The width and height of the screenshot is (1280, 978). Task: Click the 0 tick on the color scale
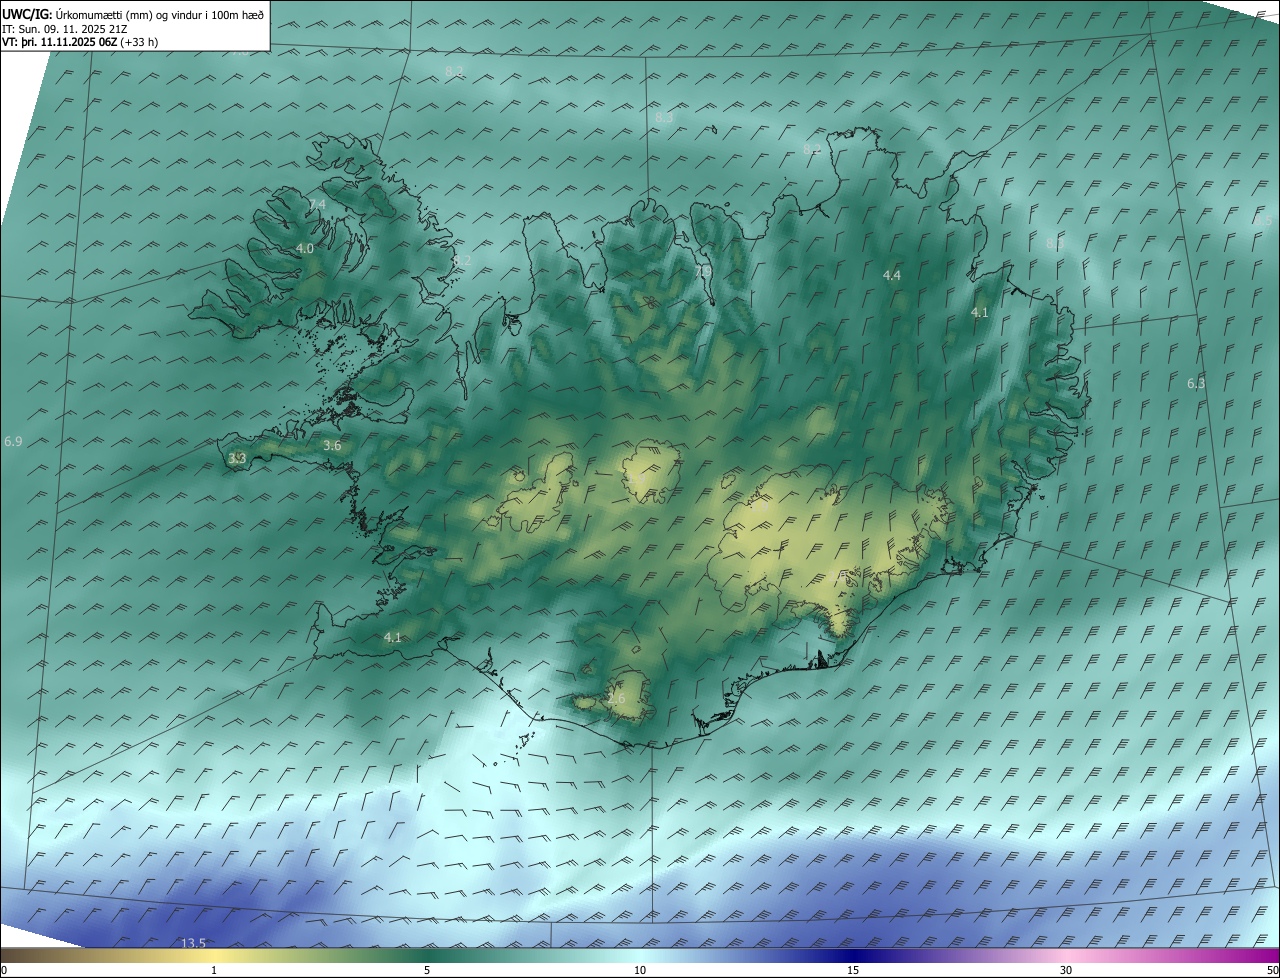(4, 970)
